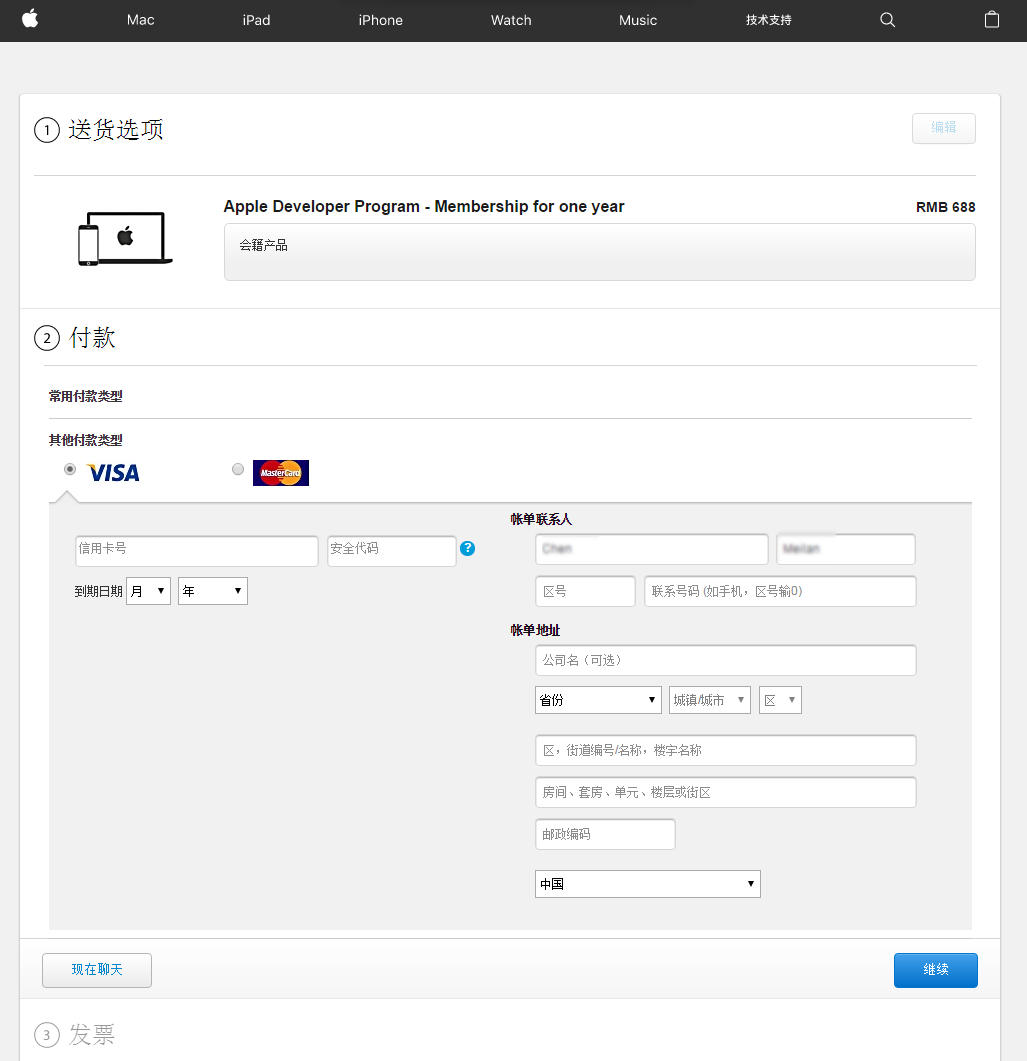Click the security code help question icon
Image resolution: width=1027 pixels, height=1061 pixels.
[467, 549]
